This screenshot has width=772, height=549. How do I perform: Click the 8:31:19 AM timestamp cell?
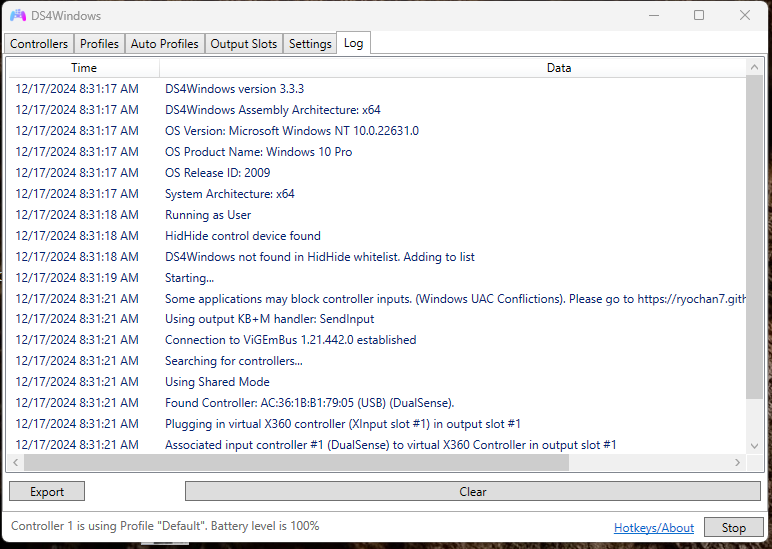coord(77,278)
